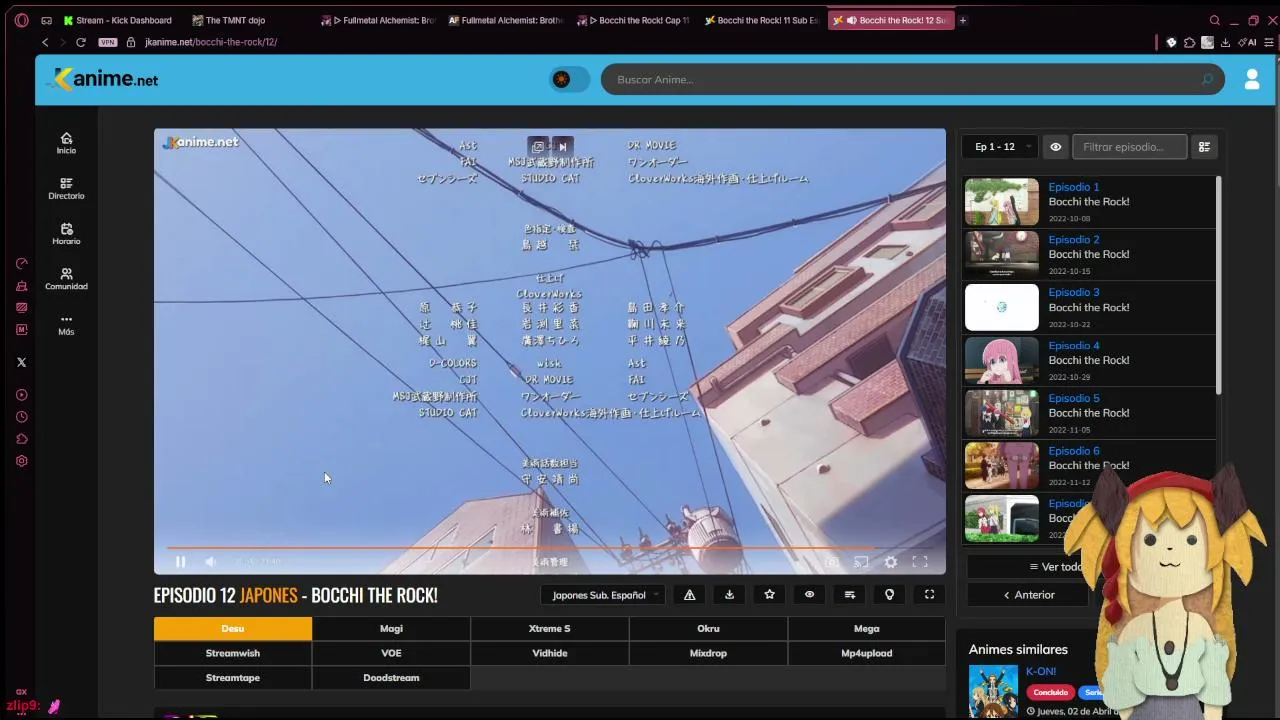The width and height of the screenshot is (1280, 720).
Task: Open video player settings gear
Action: [x=891, y=562]
